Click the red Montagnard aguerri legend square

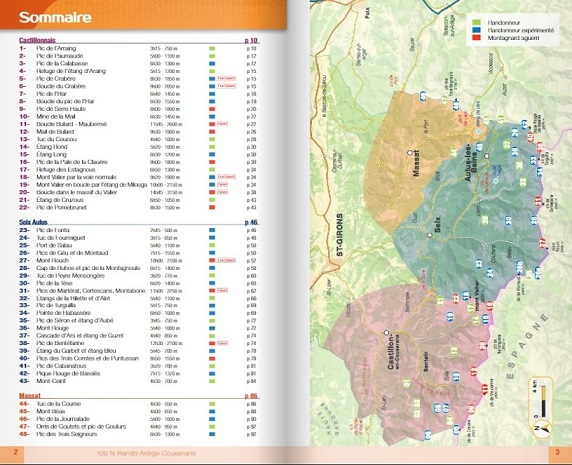click(x=475, y=38)
